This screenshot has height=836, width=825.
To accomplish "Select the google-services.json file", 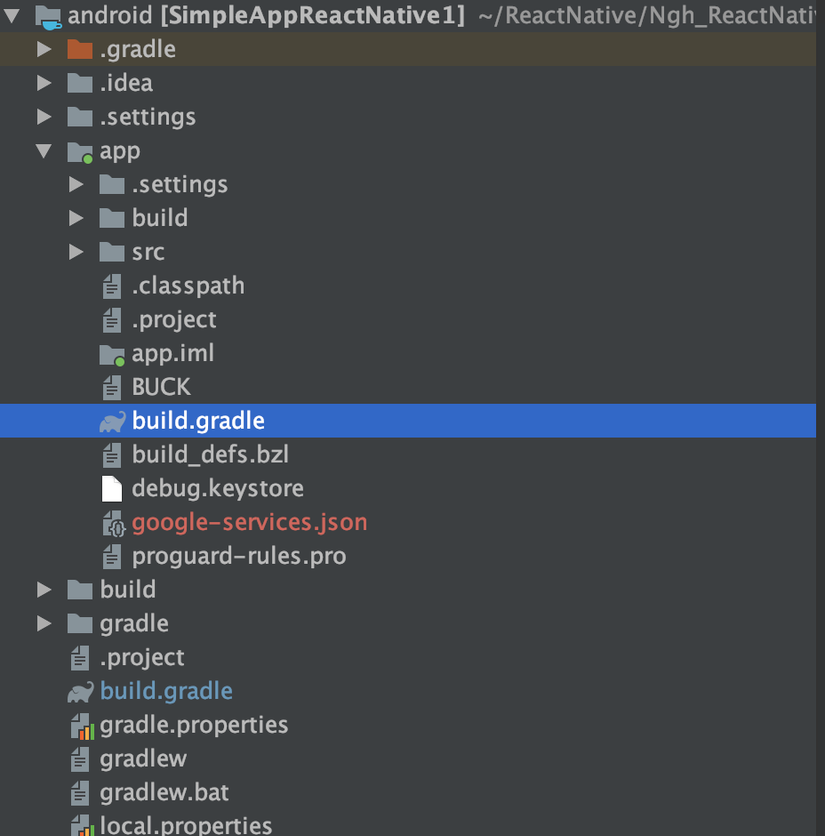I will (x=249, y=522).
